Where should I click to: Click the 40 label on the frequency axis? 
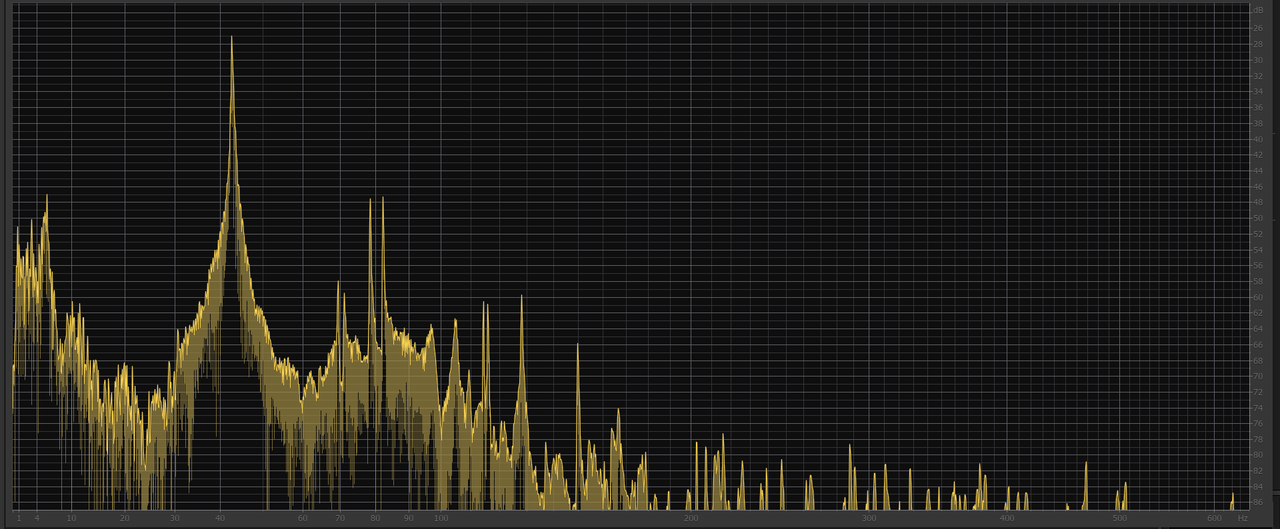point(220,518)
